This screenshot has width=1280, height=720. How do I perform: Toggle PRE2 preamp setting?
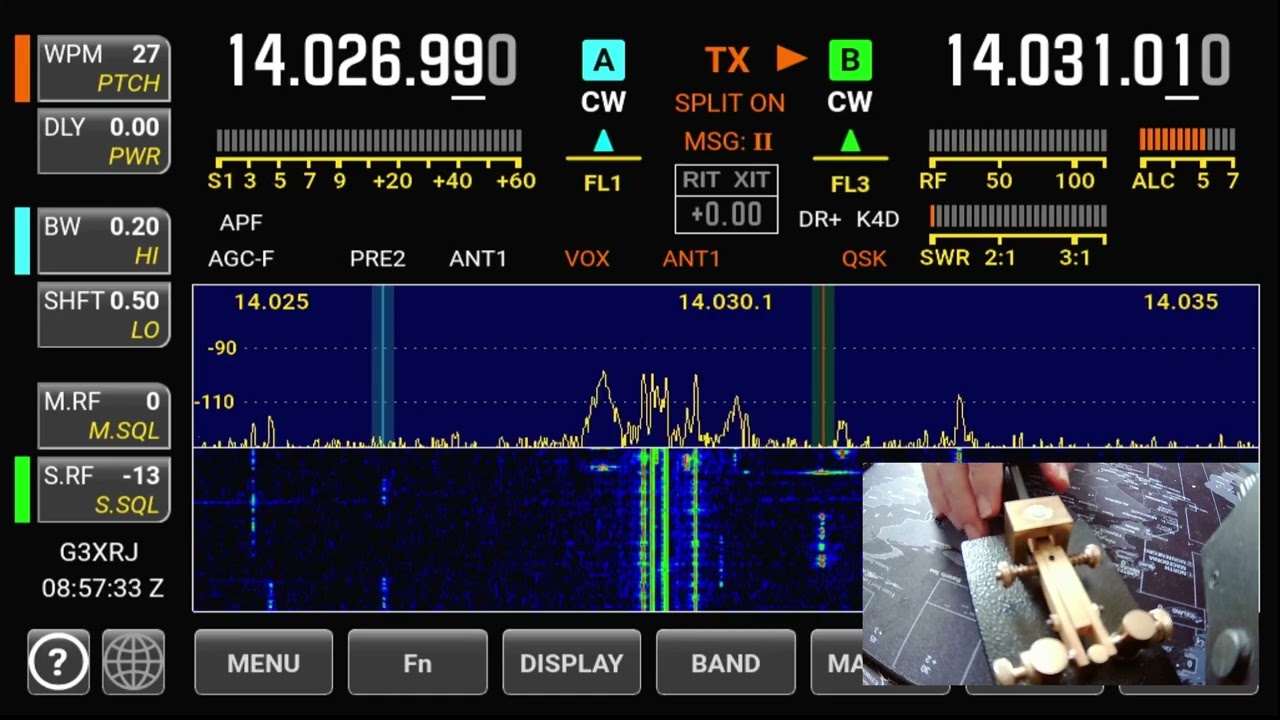tap(377, 259)
